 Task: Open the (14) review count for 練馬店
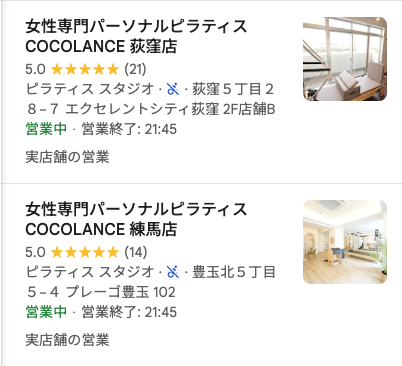(136, 252)
